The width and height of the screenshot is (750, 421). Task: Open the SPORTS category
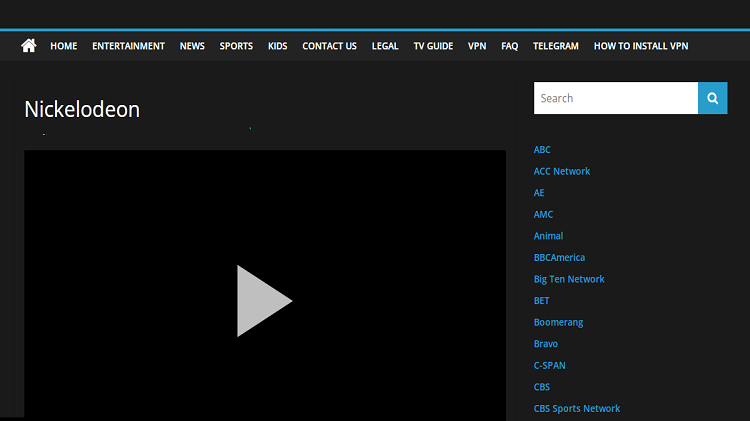coord(236,46)
